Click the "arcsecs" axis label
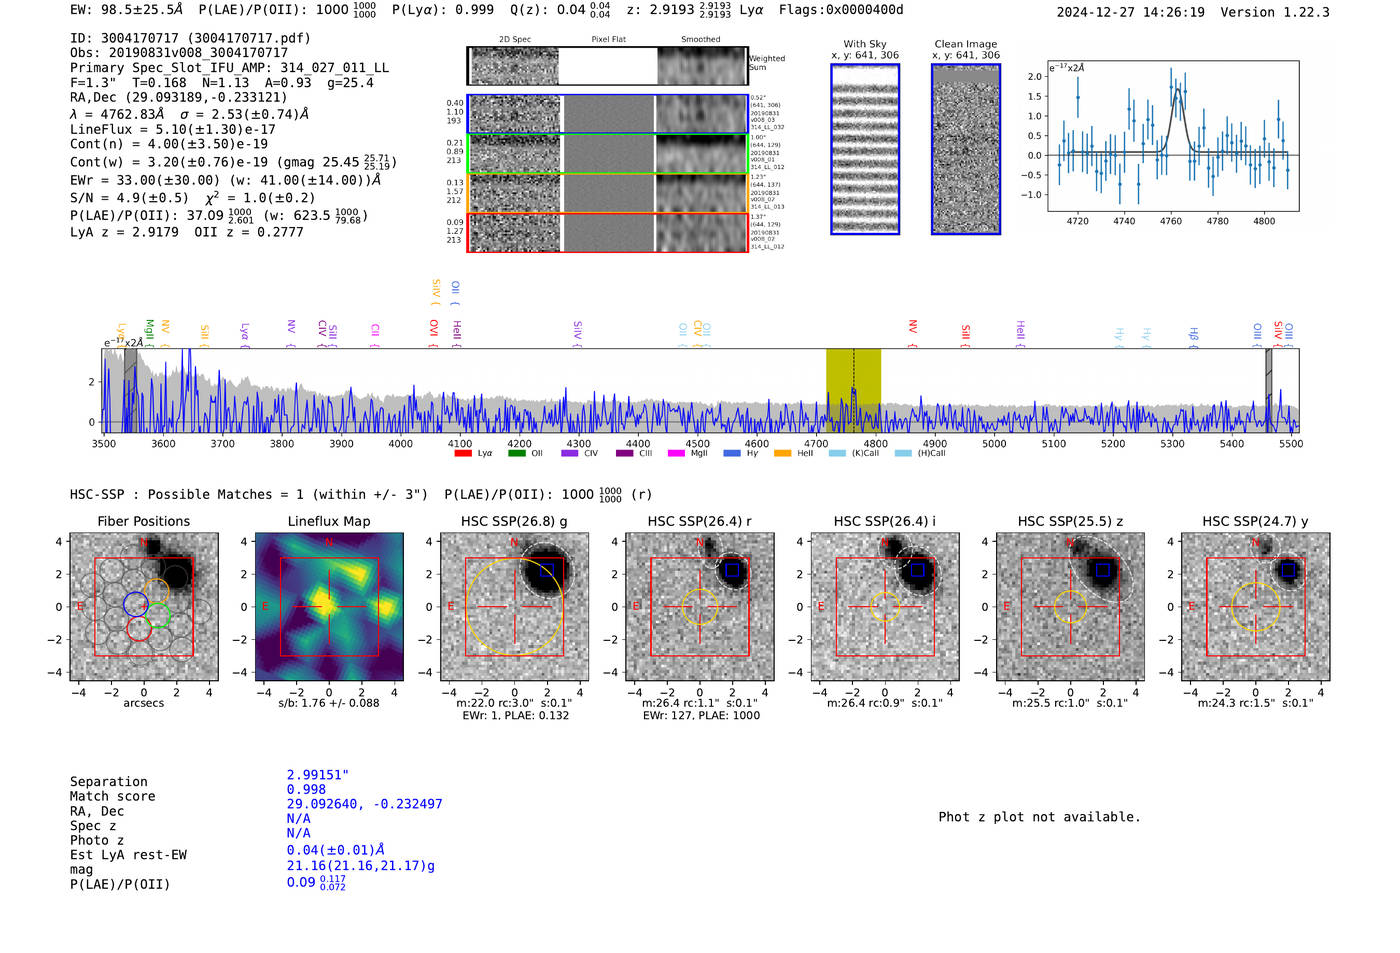 pyautogui.click(x=144, y=703)
